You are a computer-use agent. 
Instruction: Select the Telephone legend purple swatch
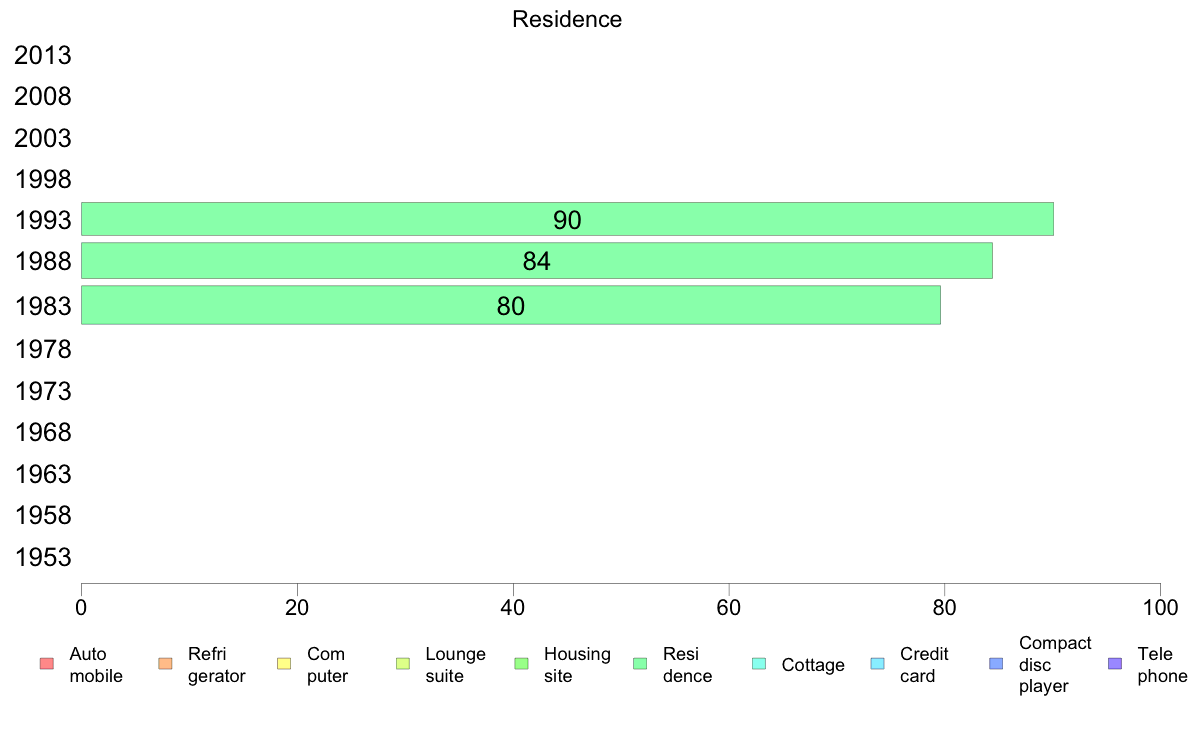[x=1115, y=664]
